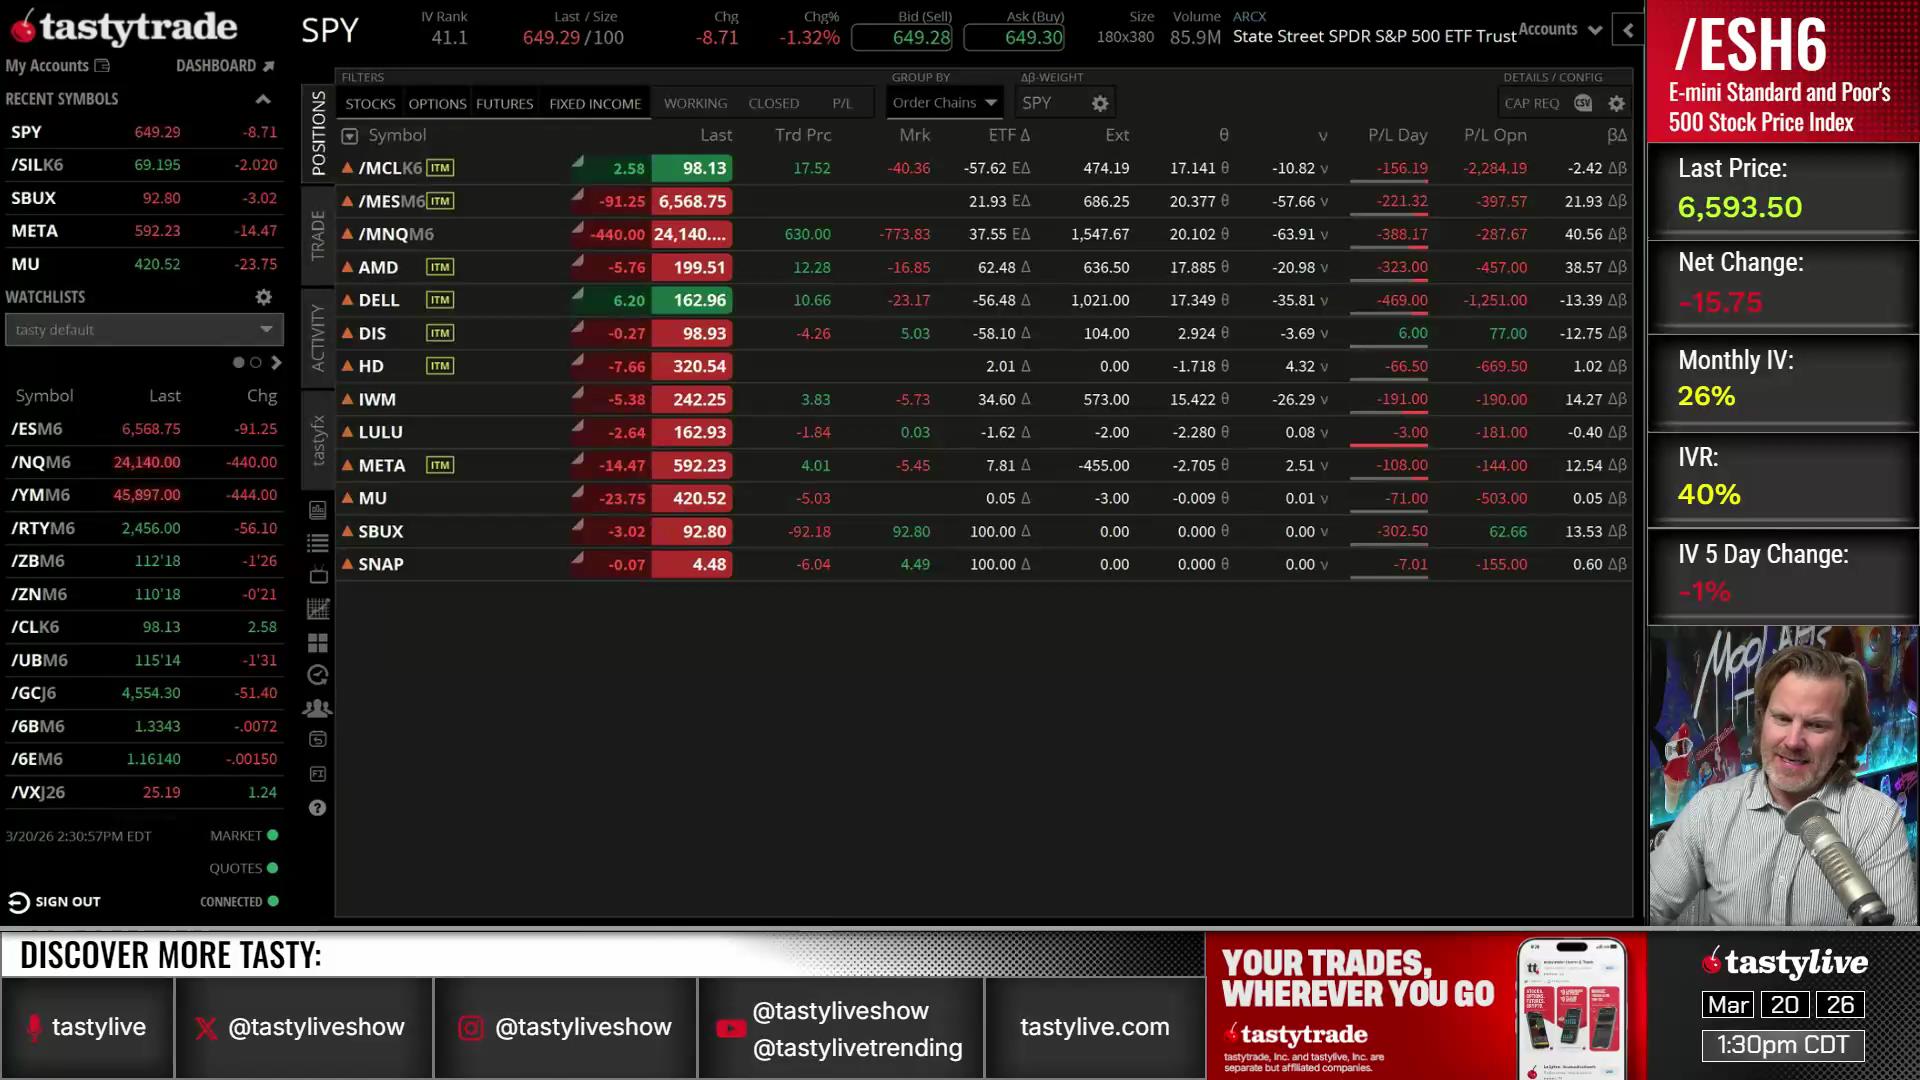Click the CSV export icon
1920x1080 pixels.
tap(1582, 103)
